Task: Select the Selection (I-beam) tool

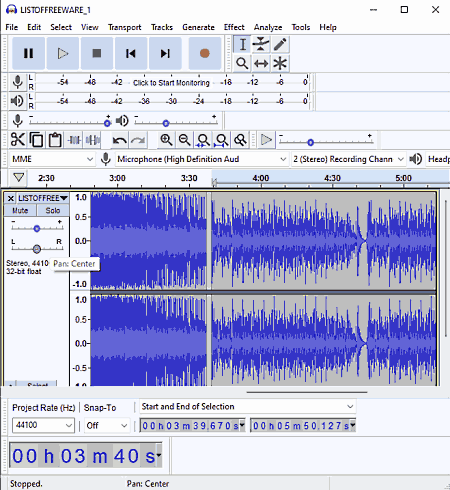Action: tap(242, 44)
